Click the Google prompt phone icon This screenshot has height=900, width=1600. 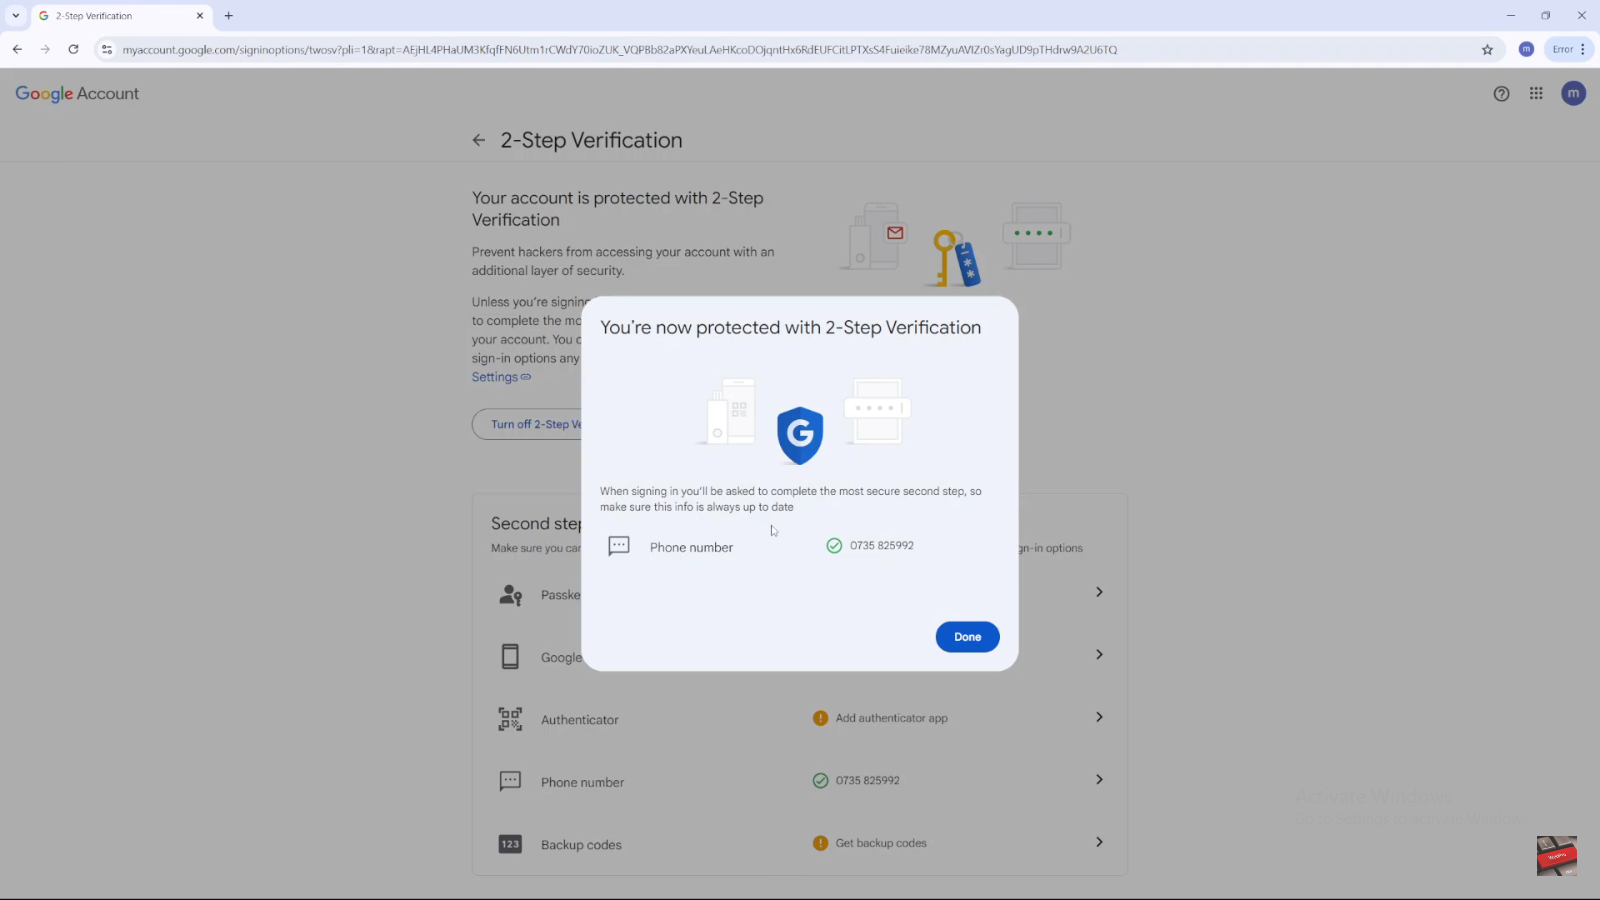pyautogui.click(x=510, y=657)
